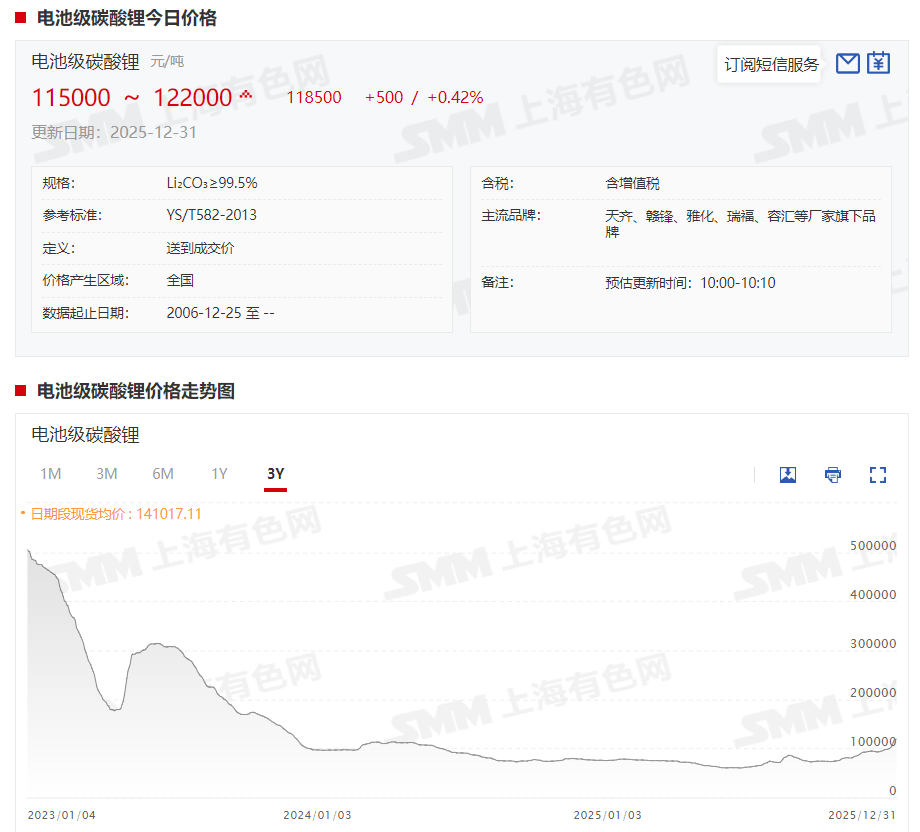Save chart as image icon
This screenshot has width=920, height=832.
point(788,475)
